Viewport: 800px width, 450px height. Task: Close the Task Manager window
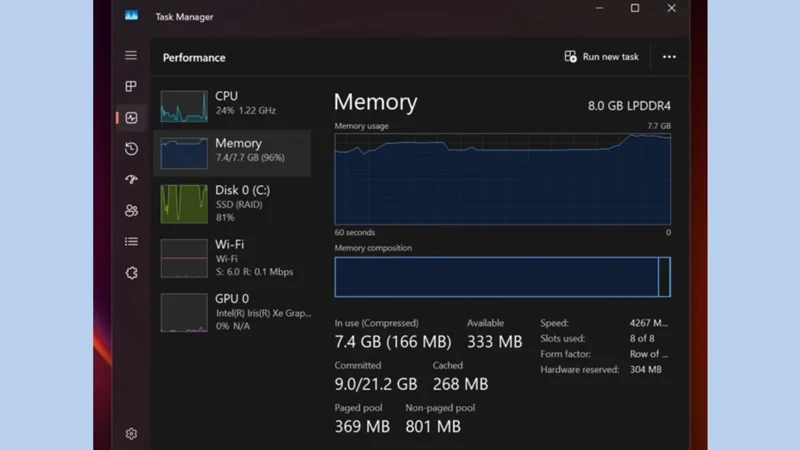(x=671, y=8)
